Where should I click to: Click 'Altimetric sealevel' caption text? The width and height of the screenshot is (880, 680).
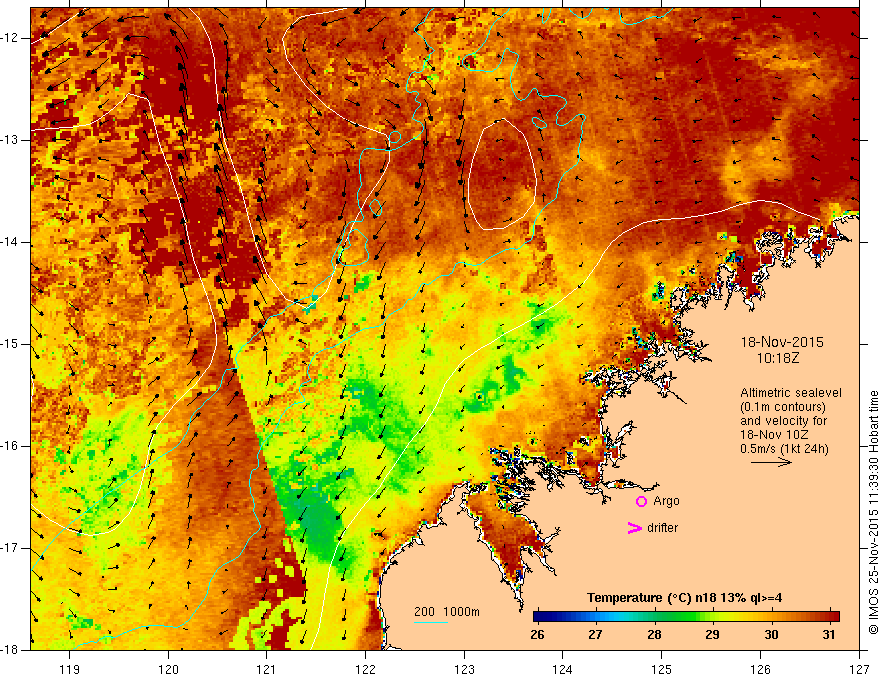point(791,393)
